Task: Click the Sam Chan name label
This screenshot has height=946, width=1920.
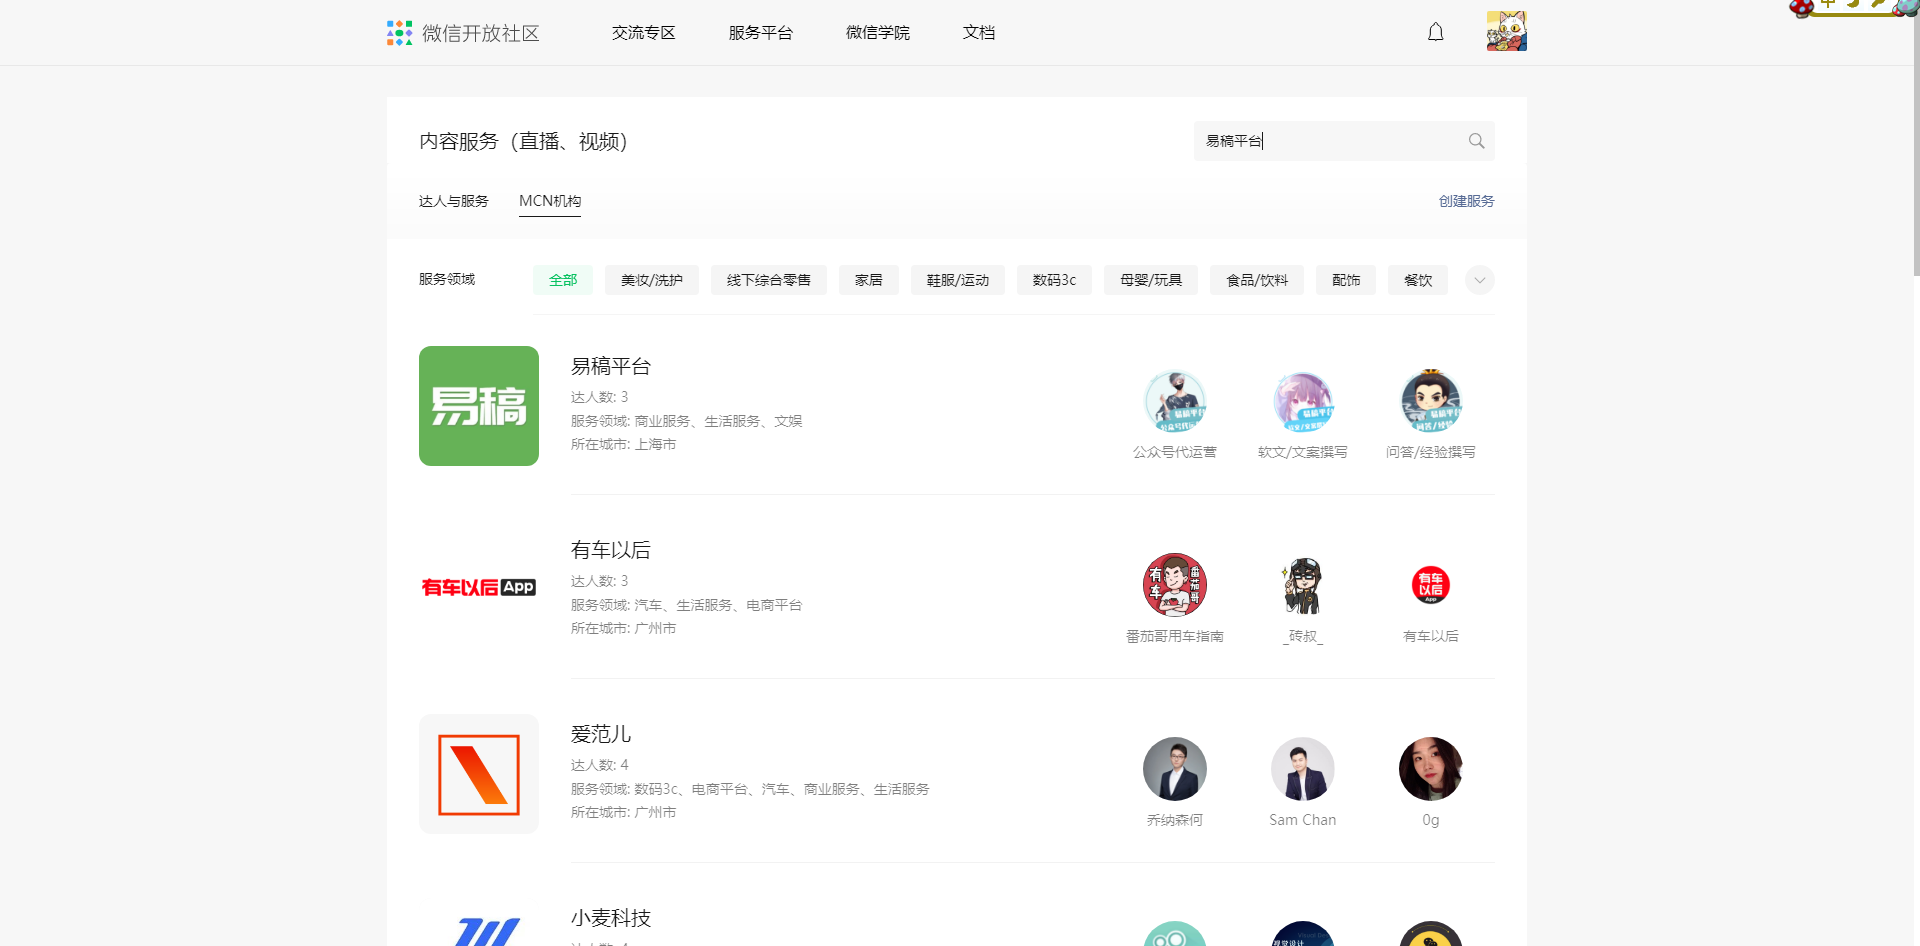Action: [x=1303, y=820]
